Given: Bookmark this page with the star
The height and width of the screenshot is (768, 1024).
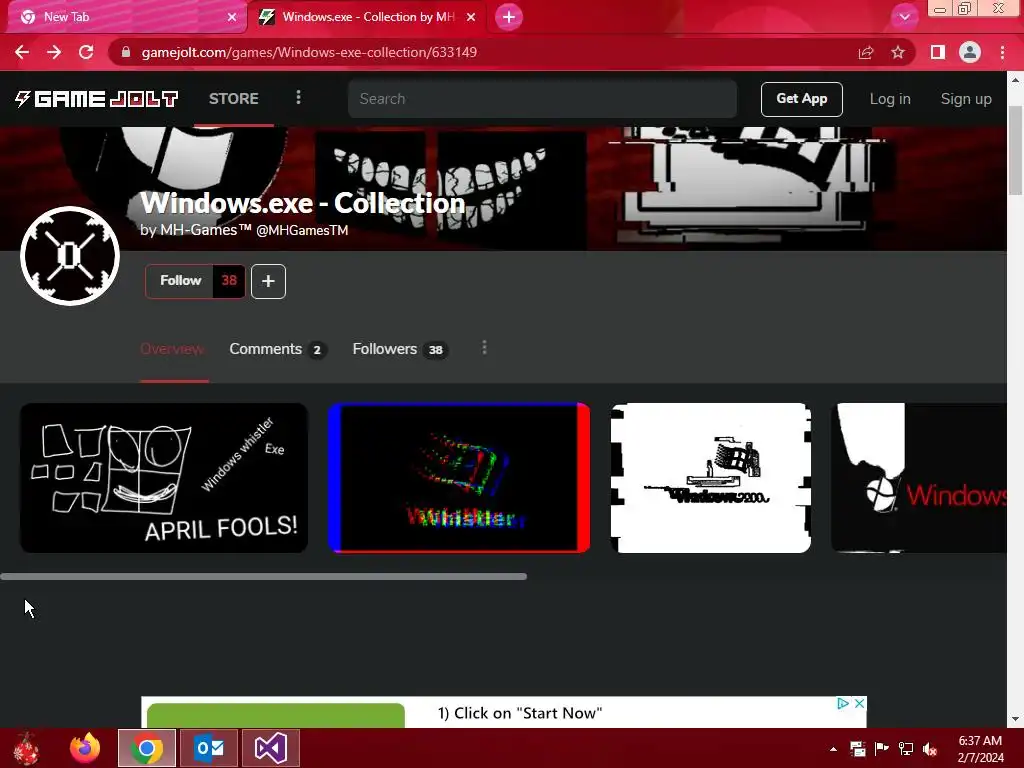Looking at the screenshot, I should point(898,52).
